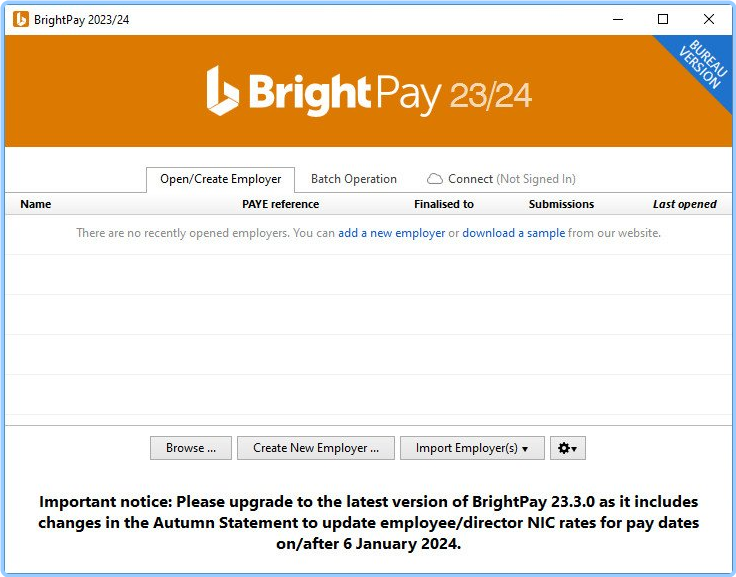Image resolution: width=736 pixels, height=577 pixels.
Task: Expand the Import Employer(s) dropdown
Action: (472, 448)
